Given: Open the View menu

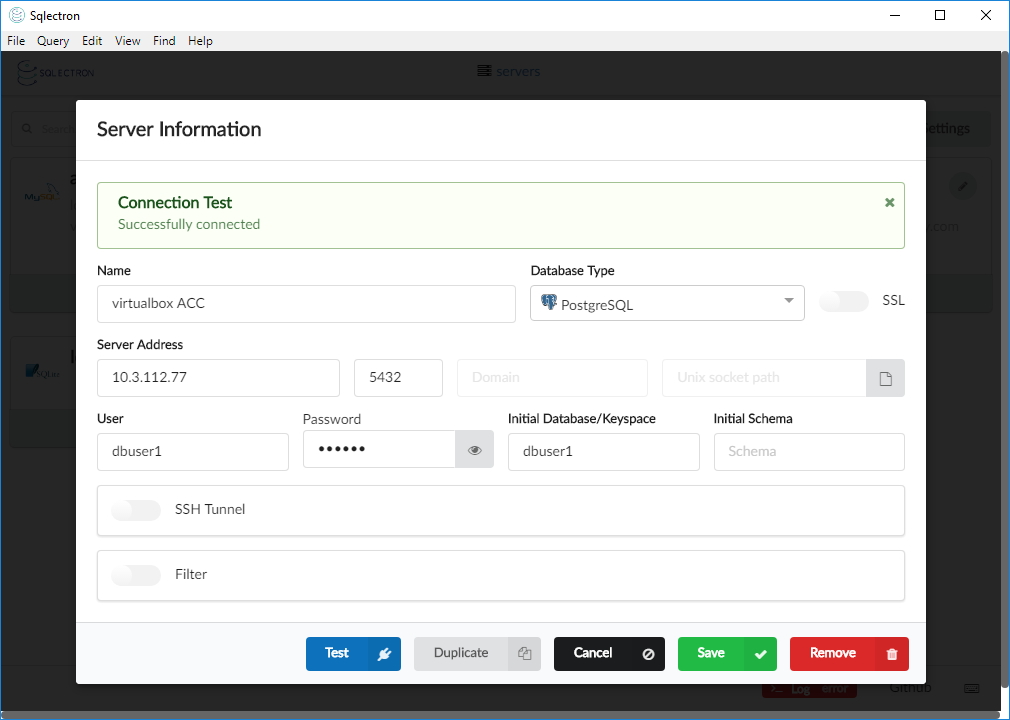Looking at the screenshot, I should coord(128,41).
